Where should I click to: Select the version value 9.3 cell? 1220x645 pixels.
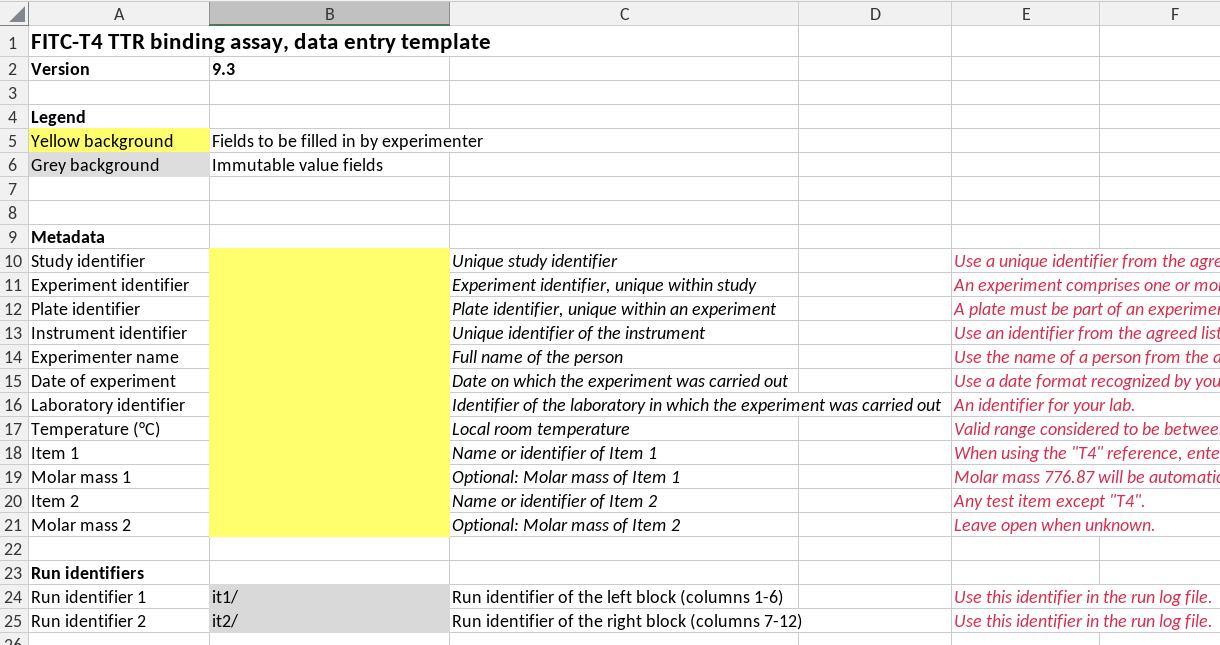click(329, 69)
